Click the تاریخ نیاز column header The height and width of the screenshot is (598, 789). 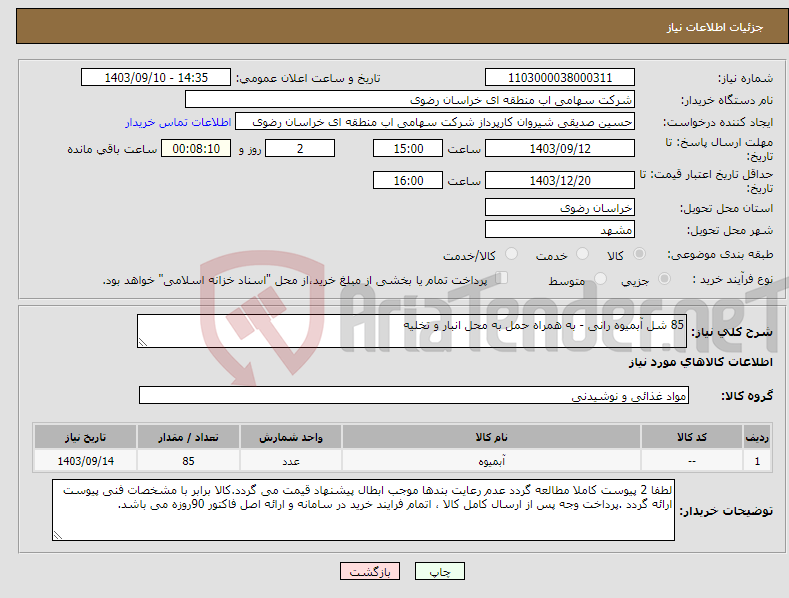point(86,437)
